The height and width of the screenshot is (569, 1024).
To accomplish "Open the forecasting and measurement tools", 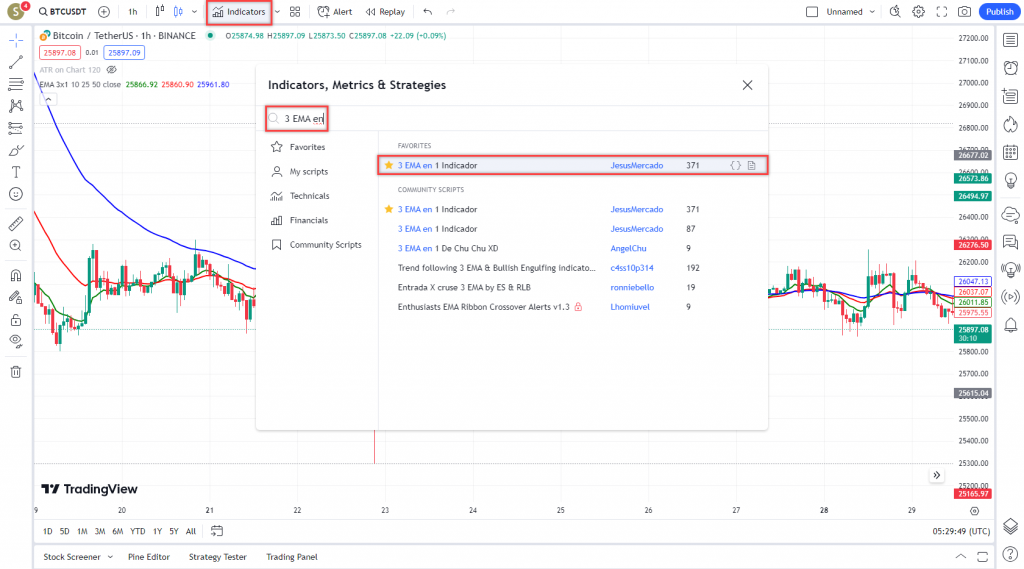I will 16,128.
